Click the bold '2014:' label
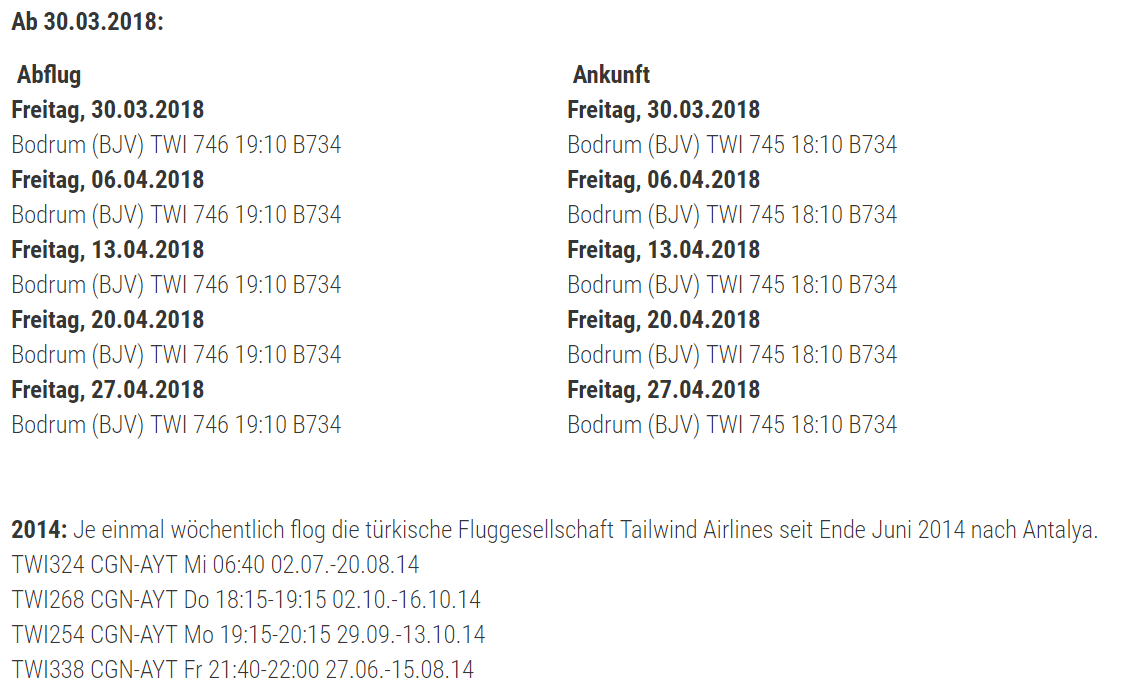Image resolution: width=1139 pixels, height=697 pixels. click(39, 530)
